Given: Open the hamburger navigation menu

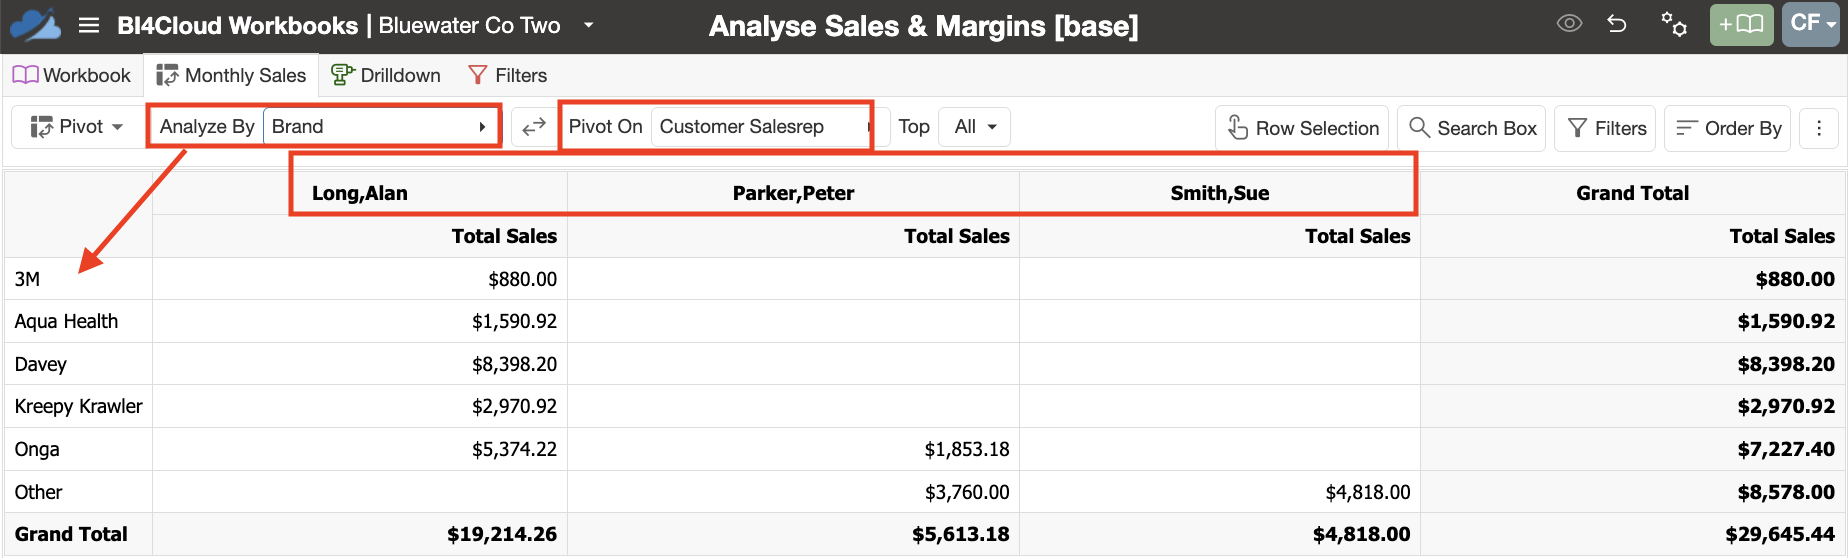Looking at the screenshot, I should tap(89, 25).
